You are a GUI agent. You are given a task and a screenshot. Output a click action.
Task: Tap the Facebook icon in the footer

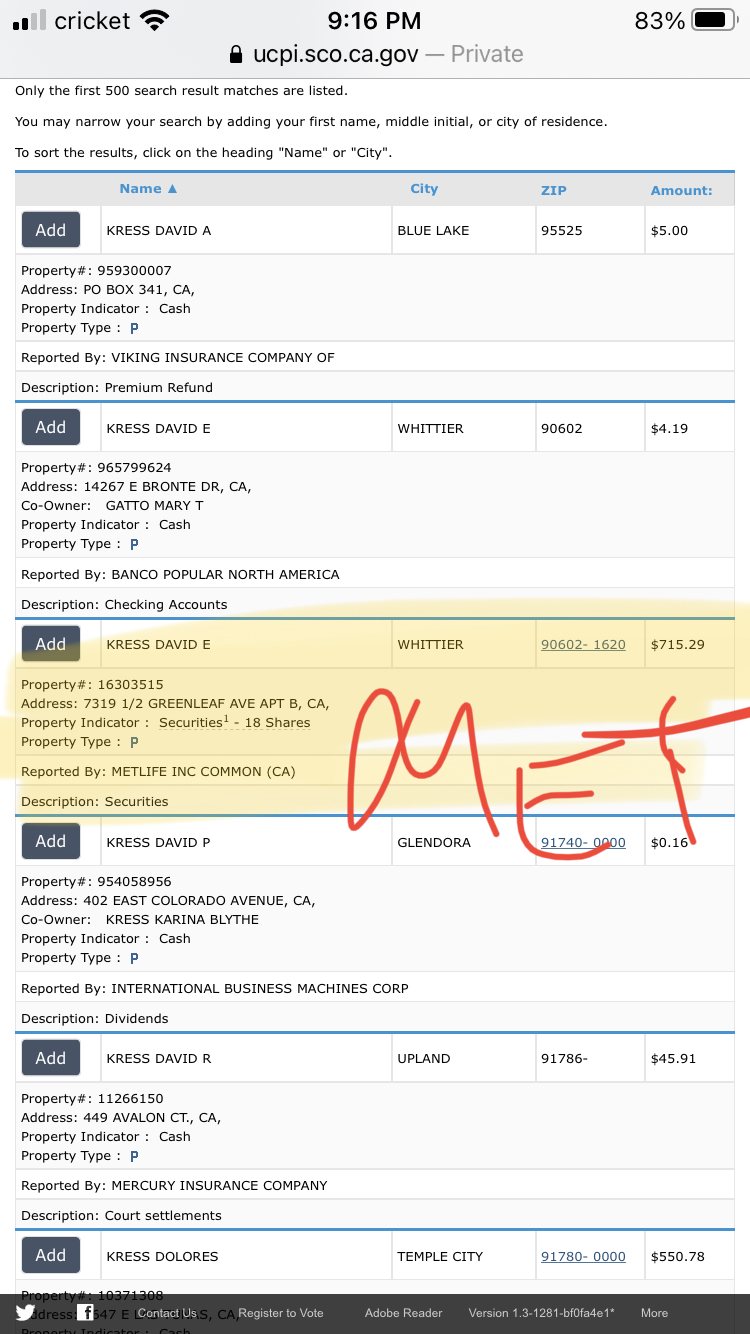(x=86, y=1313)
